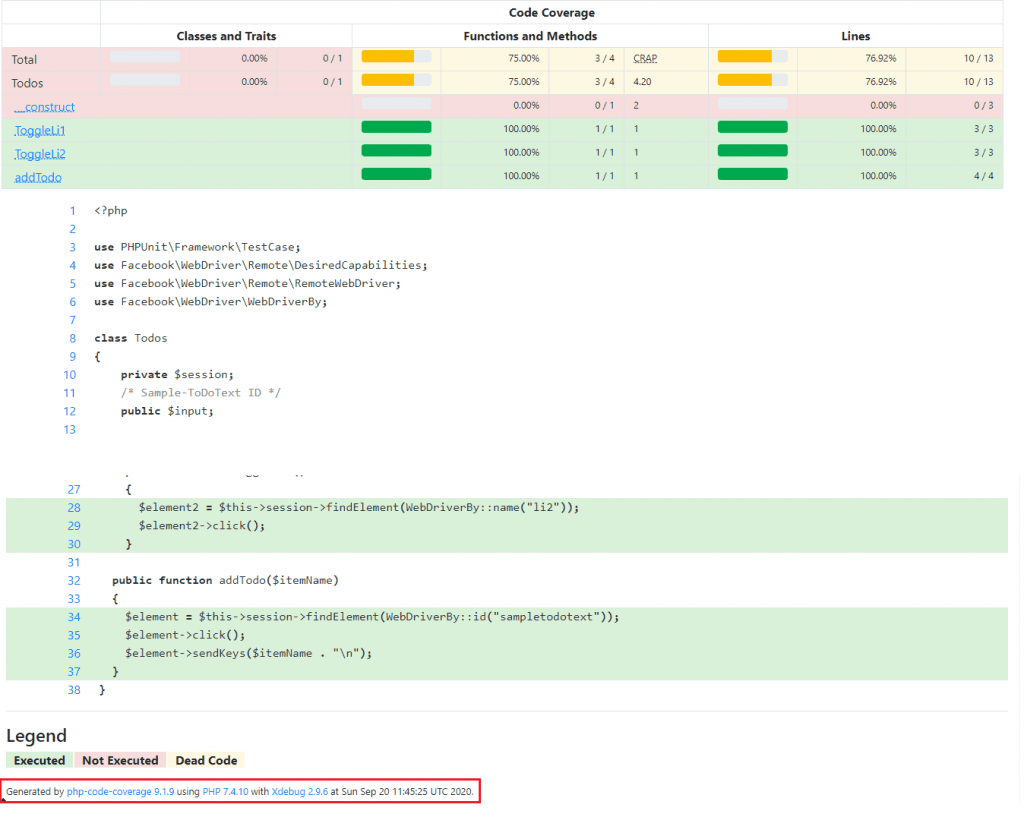This screenshot has height=817, width=1024.
Task: Click line number 8 of class Todos
Action: point(72,338)
